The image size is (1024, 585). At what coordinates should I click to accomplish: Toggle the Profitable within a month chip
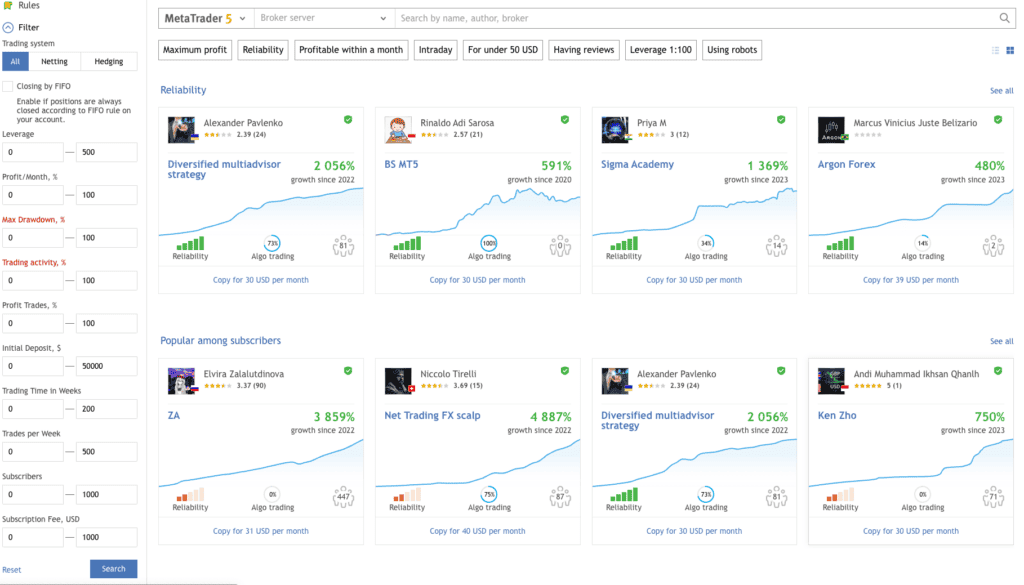coord(351,50)
